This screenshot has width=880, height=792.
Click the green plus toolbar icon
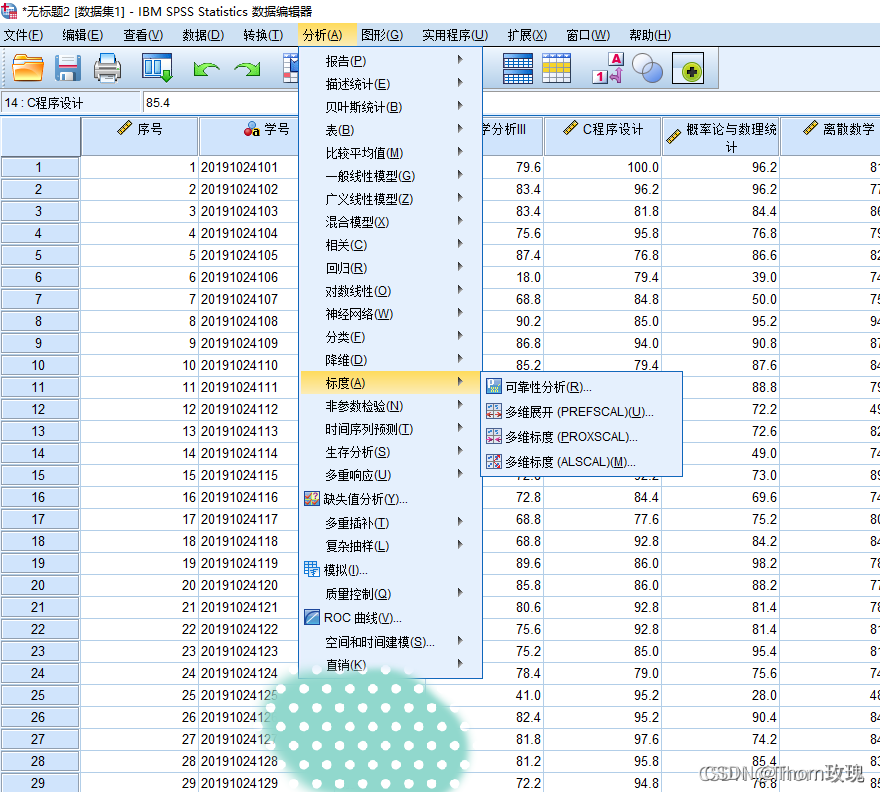[x=688, y=69]
